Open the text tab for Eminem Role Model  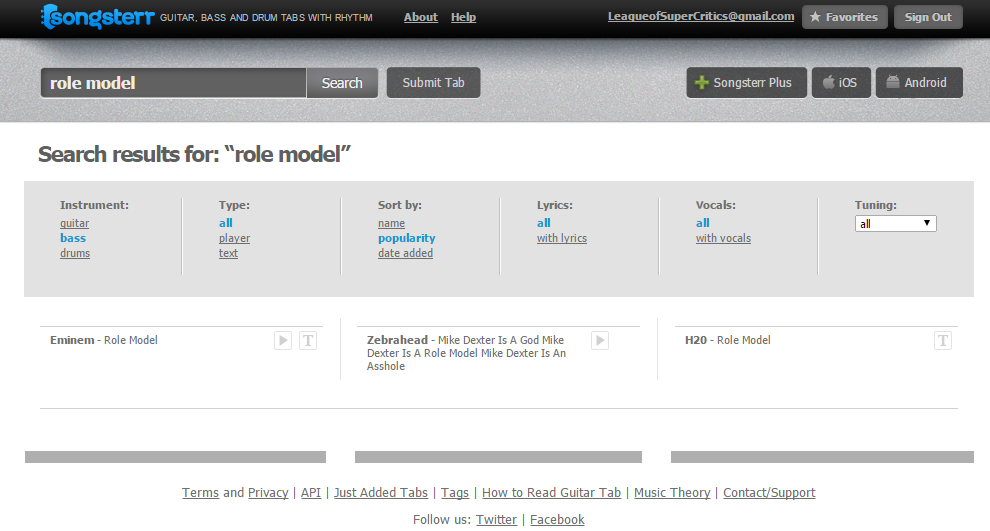(308, 341)
